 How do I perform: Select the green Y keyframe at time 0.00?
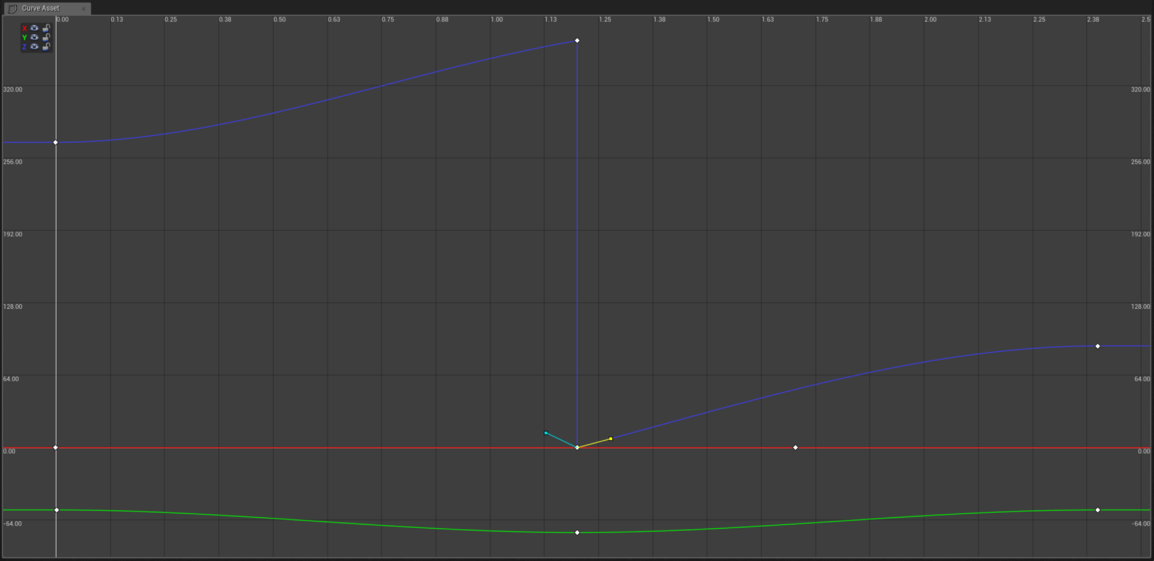coord(56,510)
